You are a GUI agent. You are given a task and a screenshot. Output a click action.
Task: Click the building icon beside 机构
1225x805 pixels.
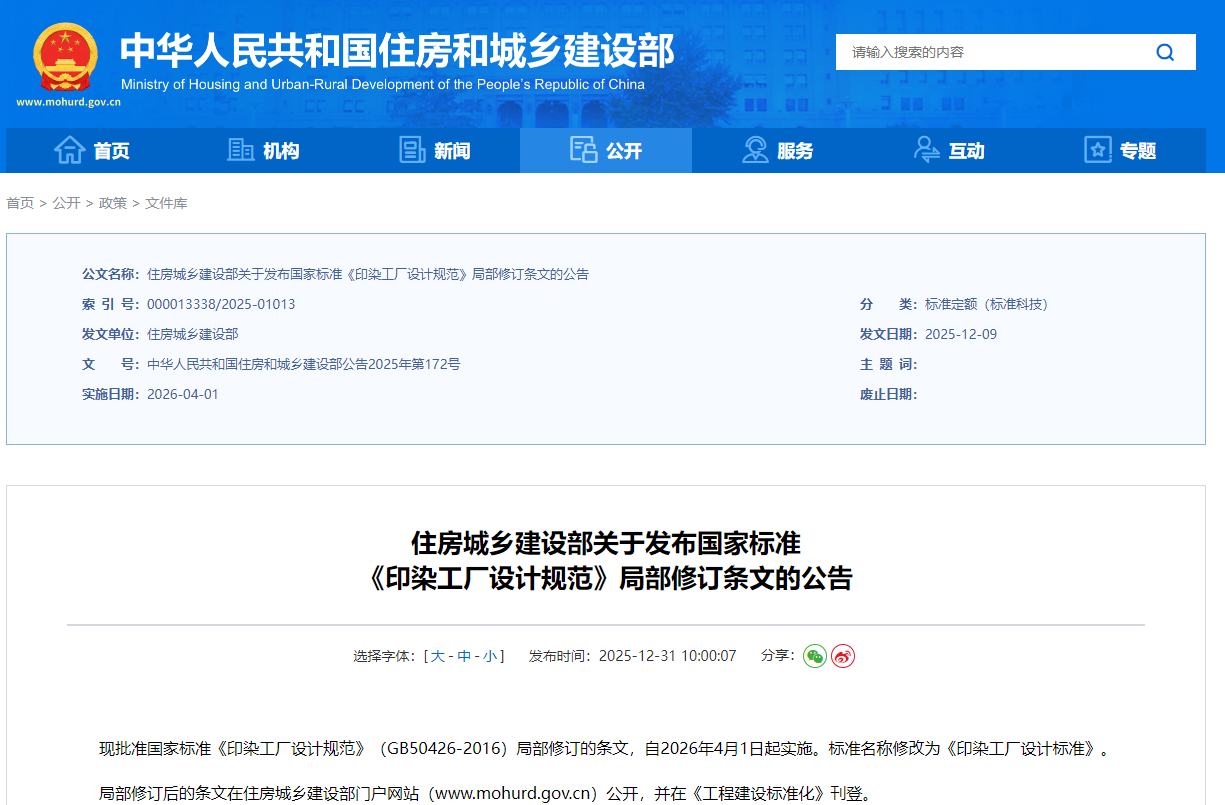[240, 150]
